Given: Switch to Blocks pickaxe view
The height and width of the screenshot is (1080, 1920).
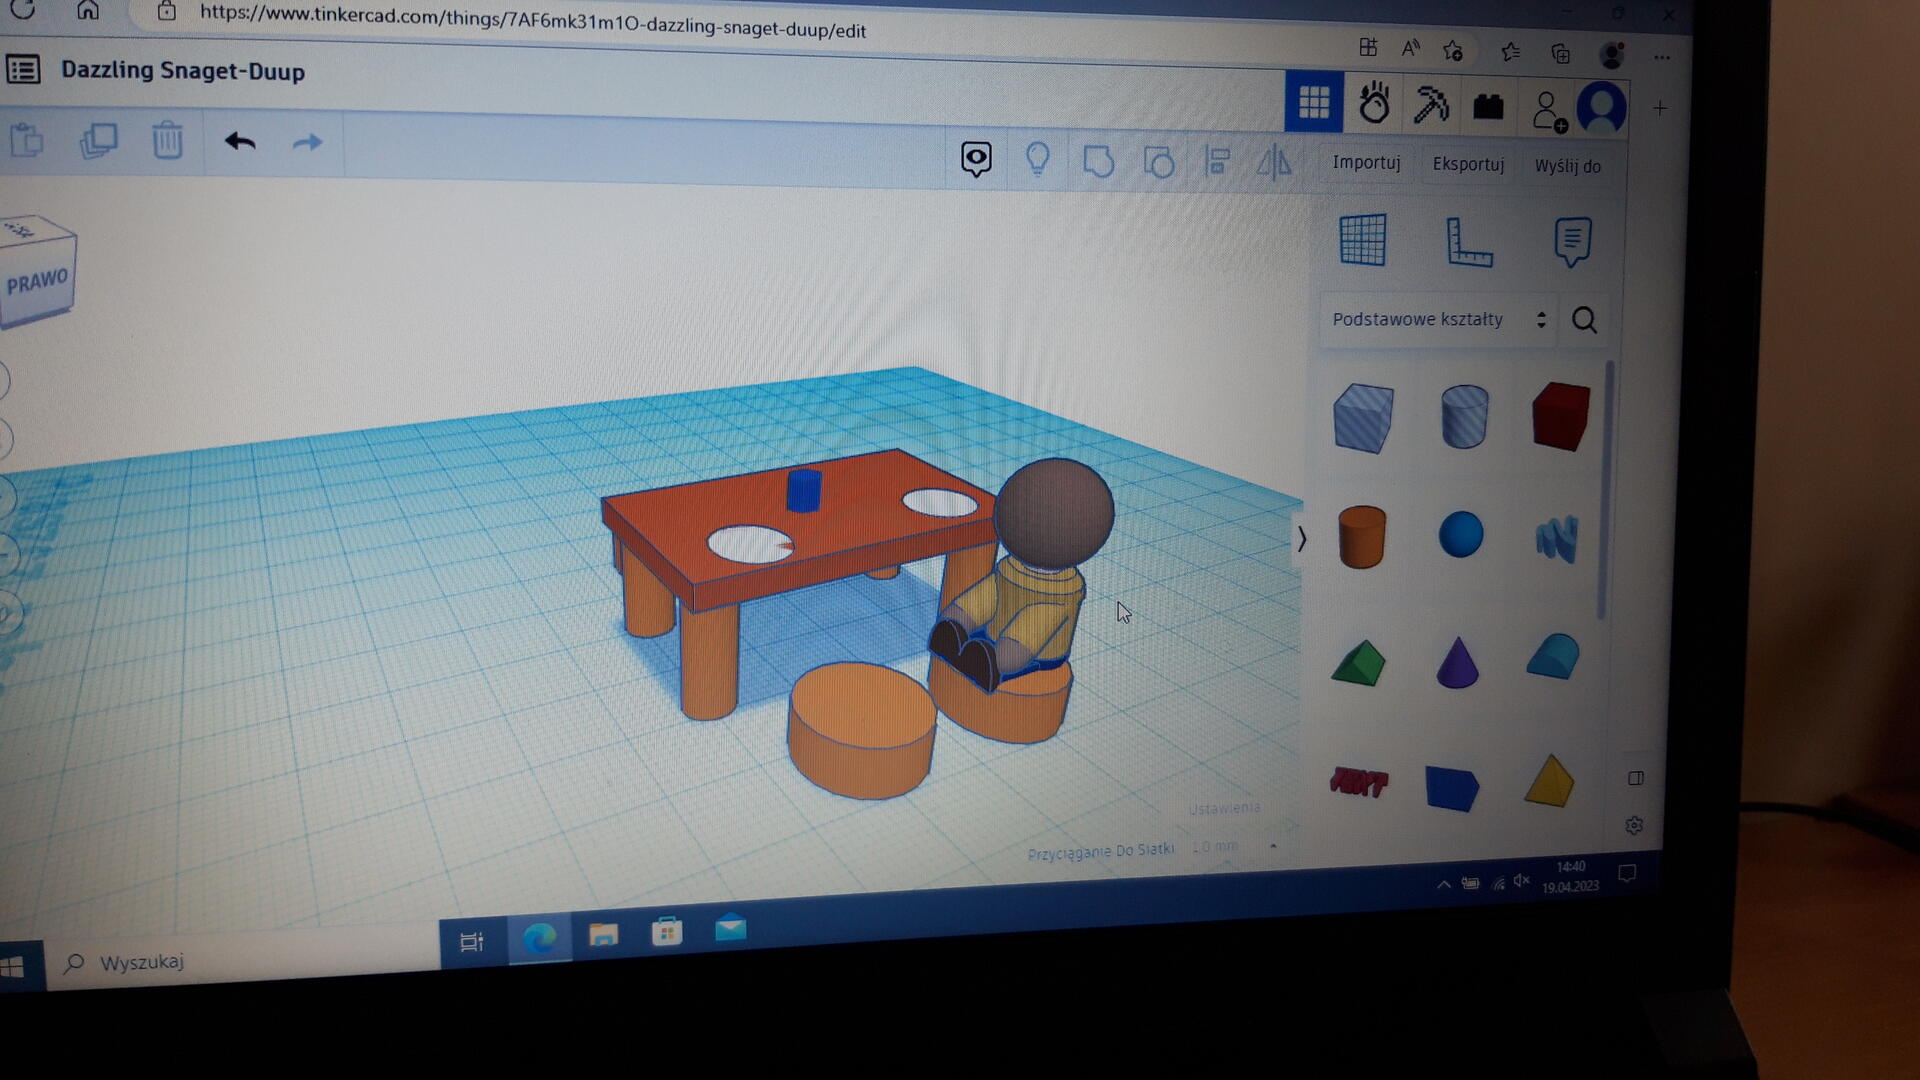Looking at the screenshot, I should [1430, 105].
